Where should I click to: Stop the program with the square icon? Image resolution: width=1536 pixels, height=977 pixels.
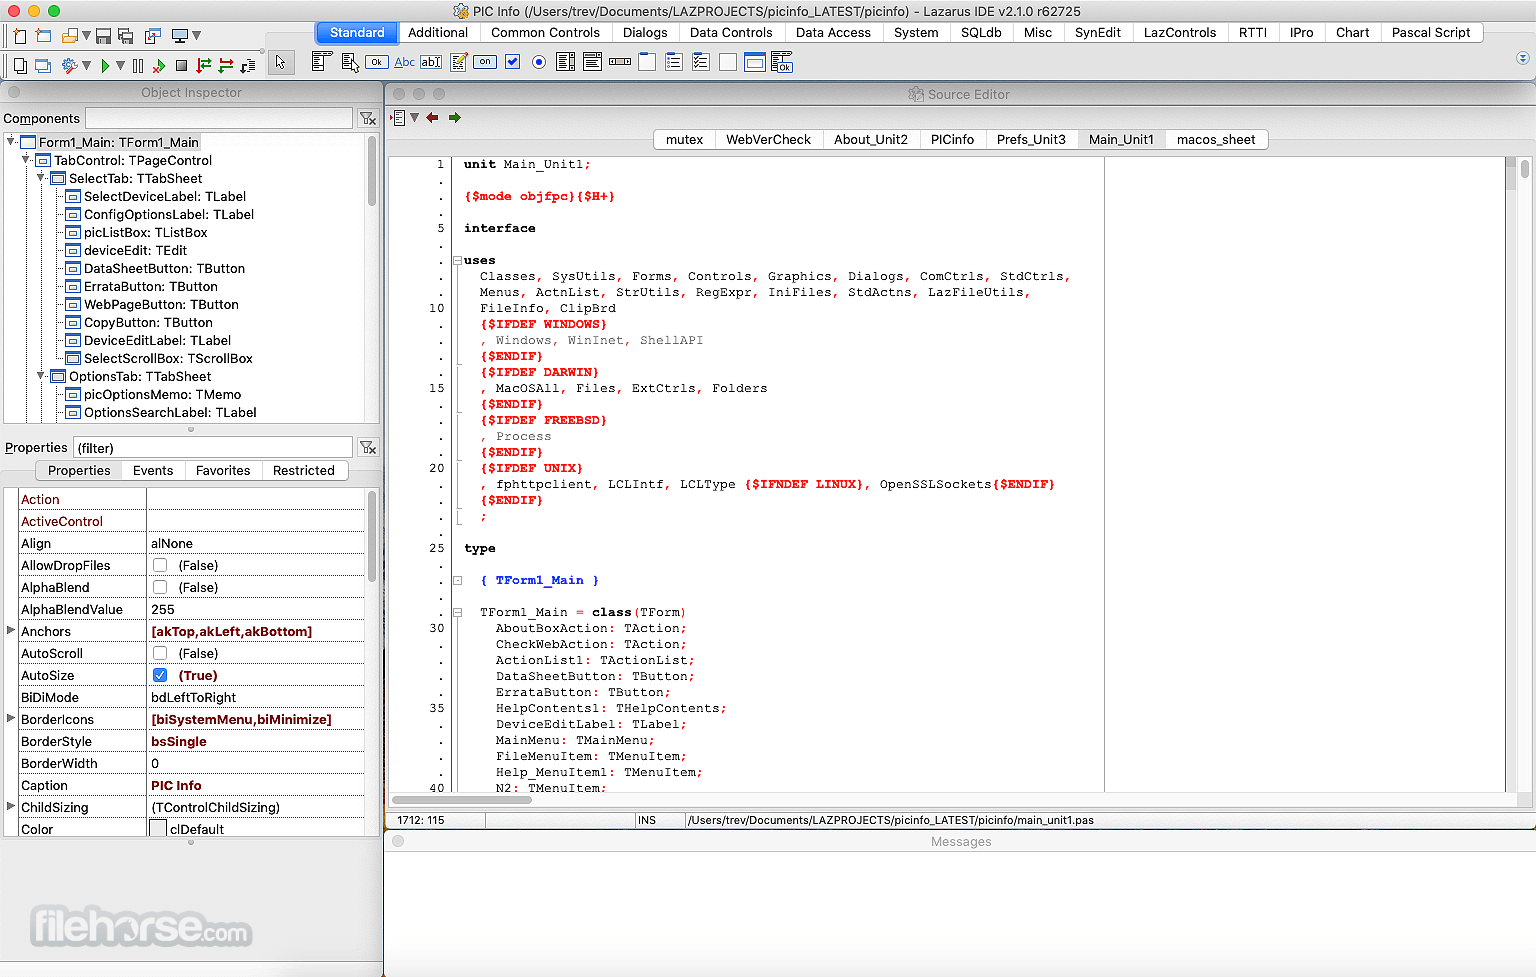point(181,66)
